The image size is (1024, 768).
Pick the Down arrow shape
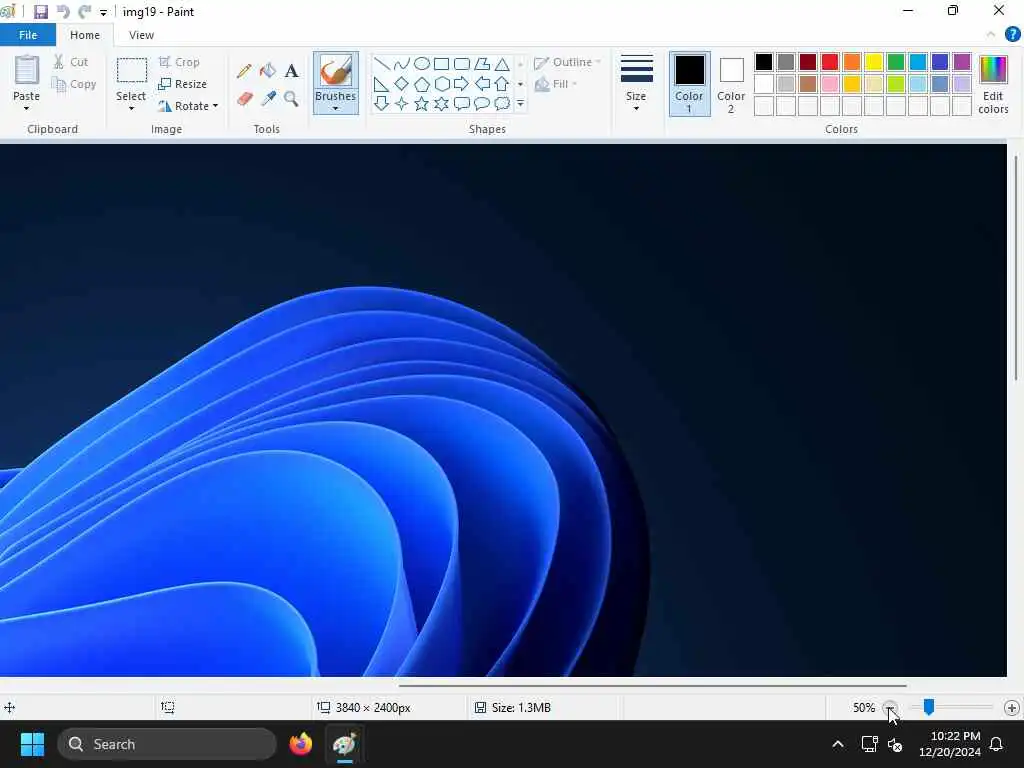point(381,103)
